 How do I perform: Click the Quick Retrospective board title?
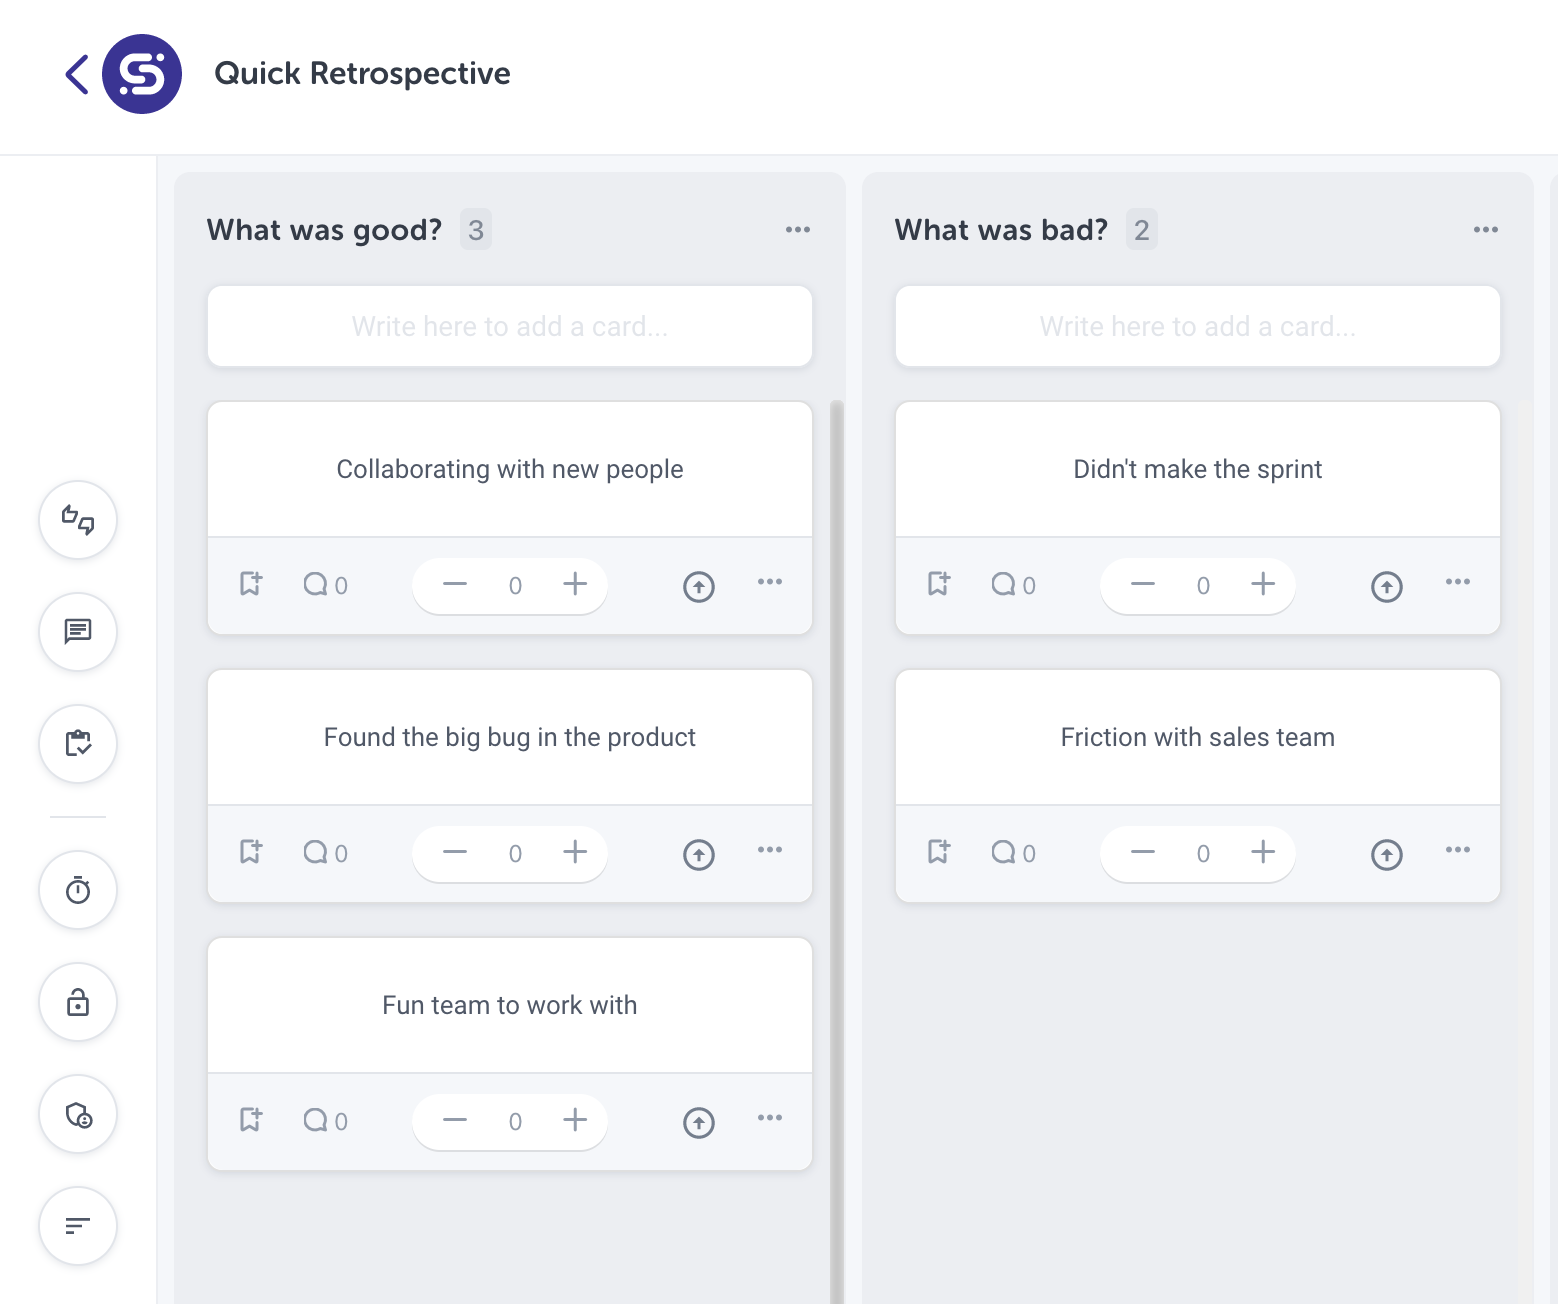point(362,74)
